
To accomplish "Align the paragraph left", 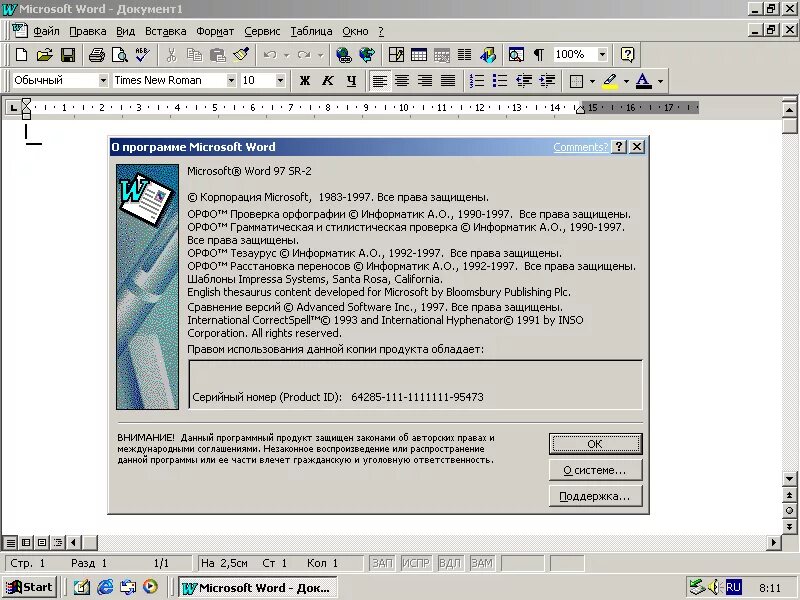I will coord(379,81).
